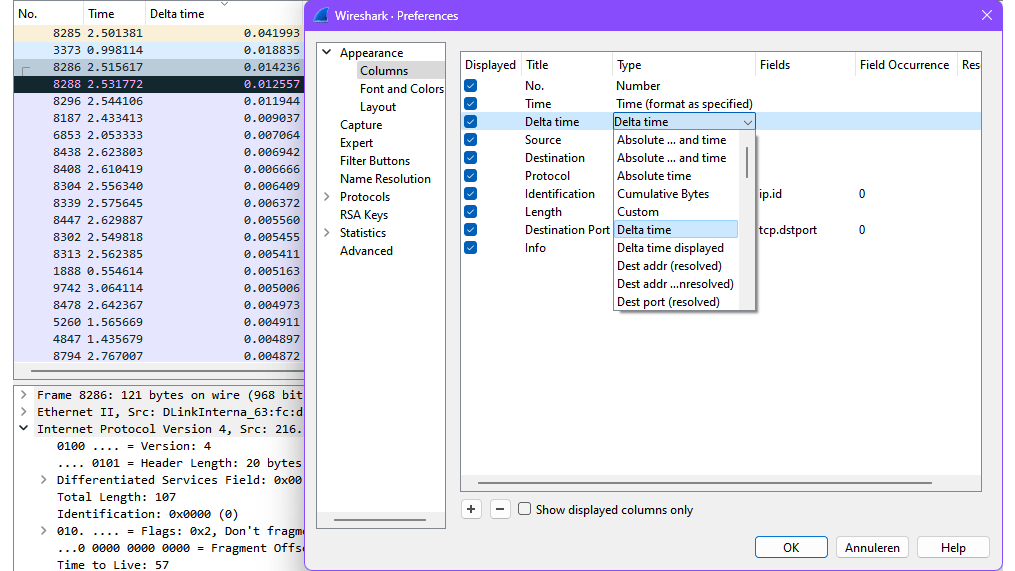Viewport: 1015px width, 571px height.
Task: Uncheck the Delta time displayed checkbox
Action: click(471, 122)
